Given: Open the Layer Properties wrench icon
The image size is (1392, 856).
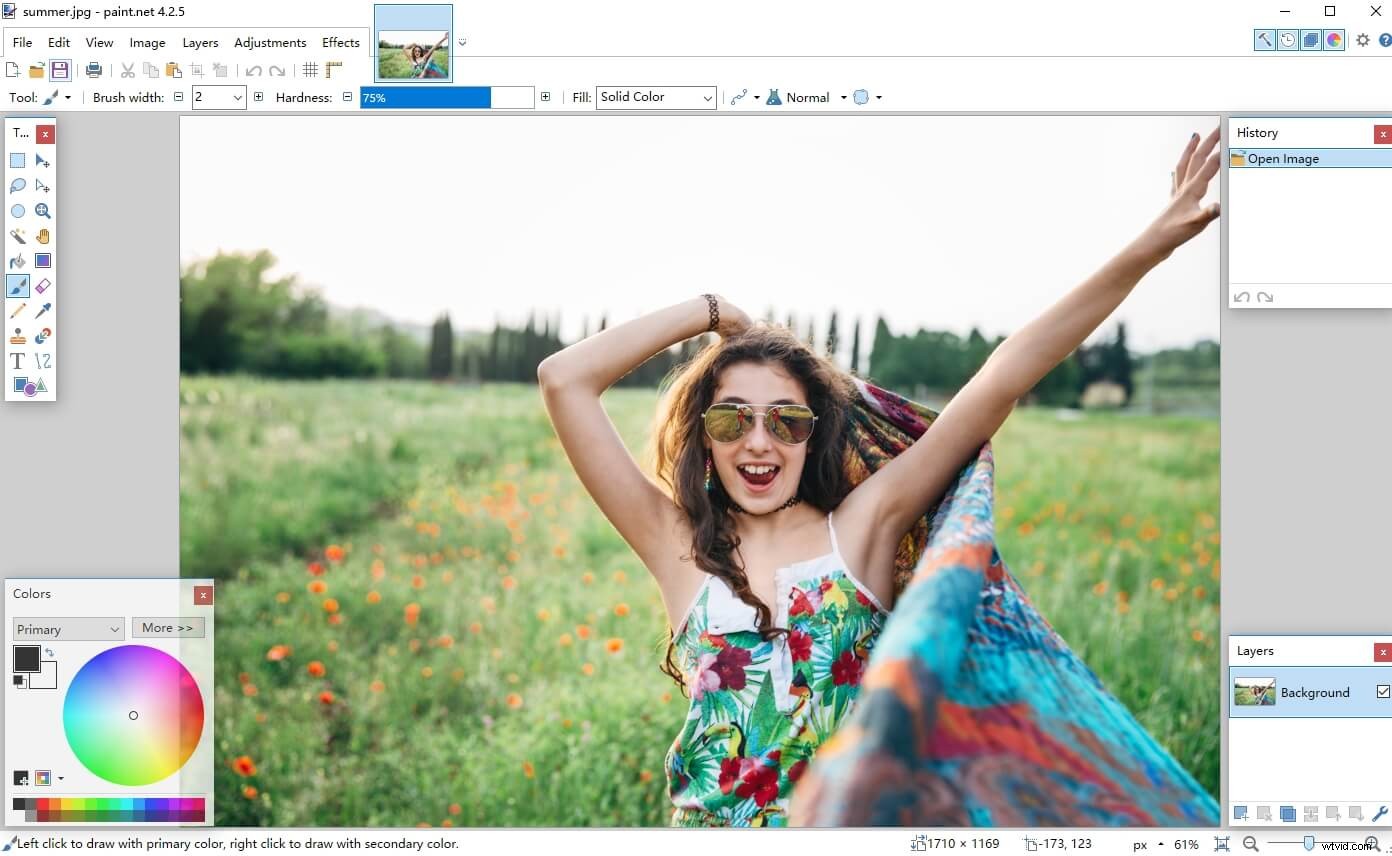Looking at the screenshot, I should [1381, 814].
